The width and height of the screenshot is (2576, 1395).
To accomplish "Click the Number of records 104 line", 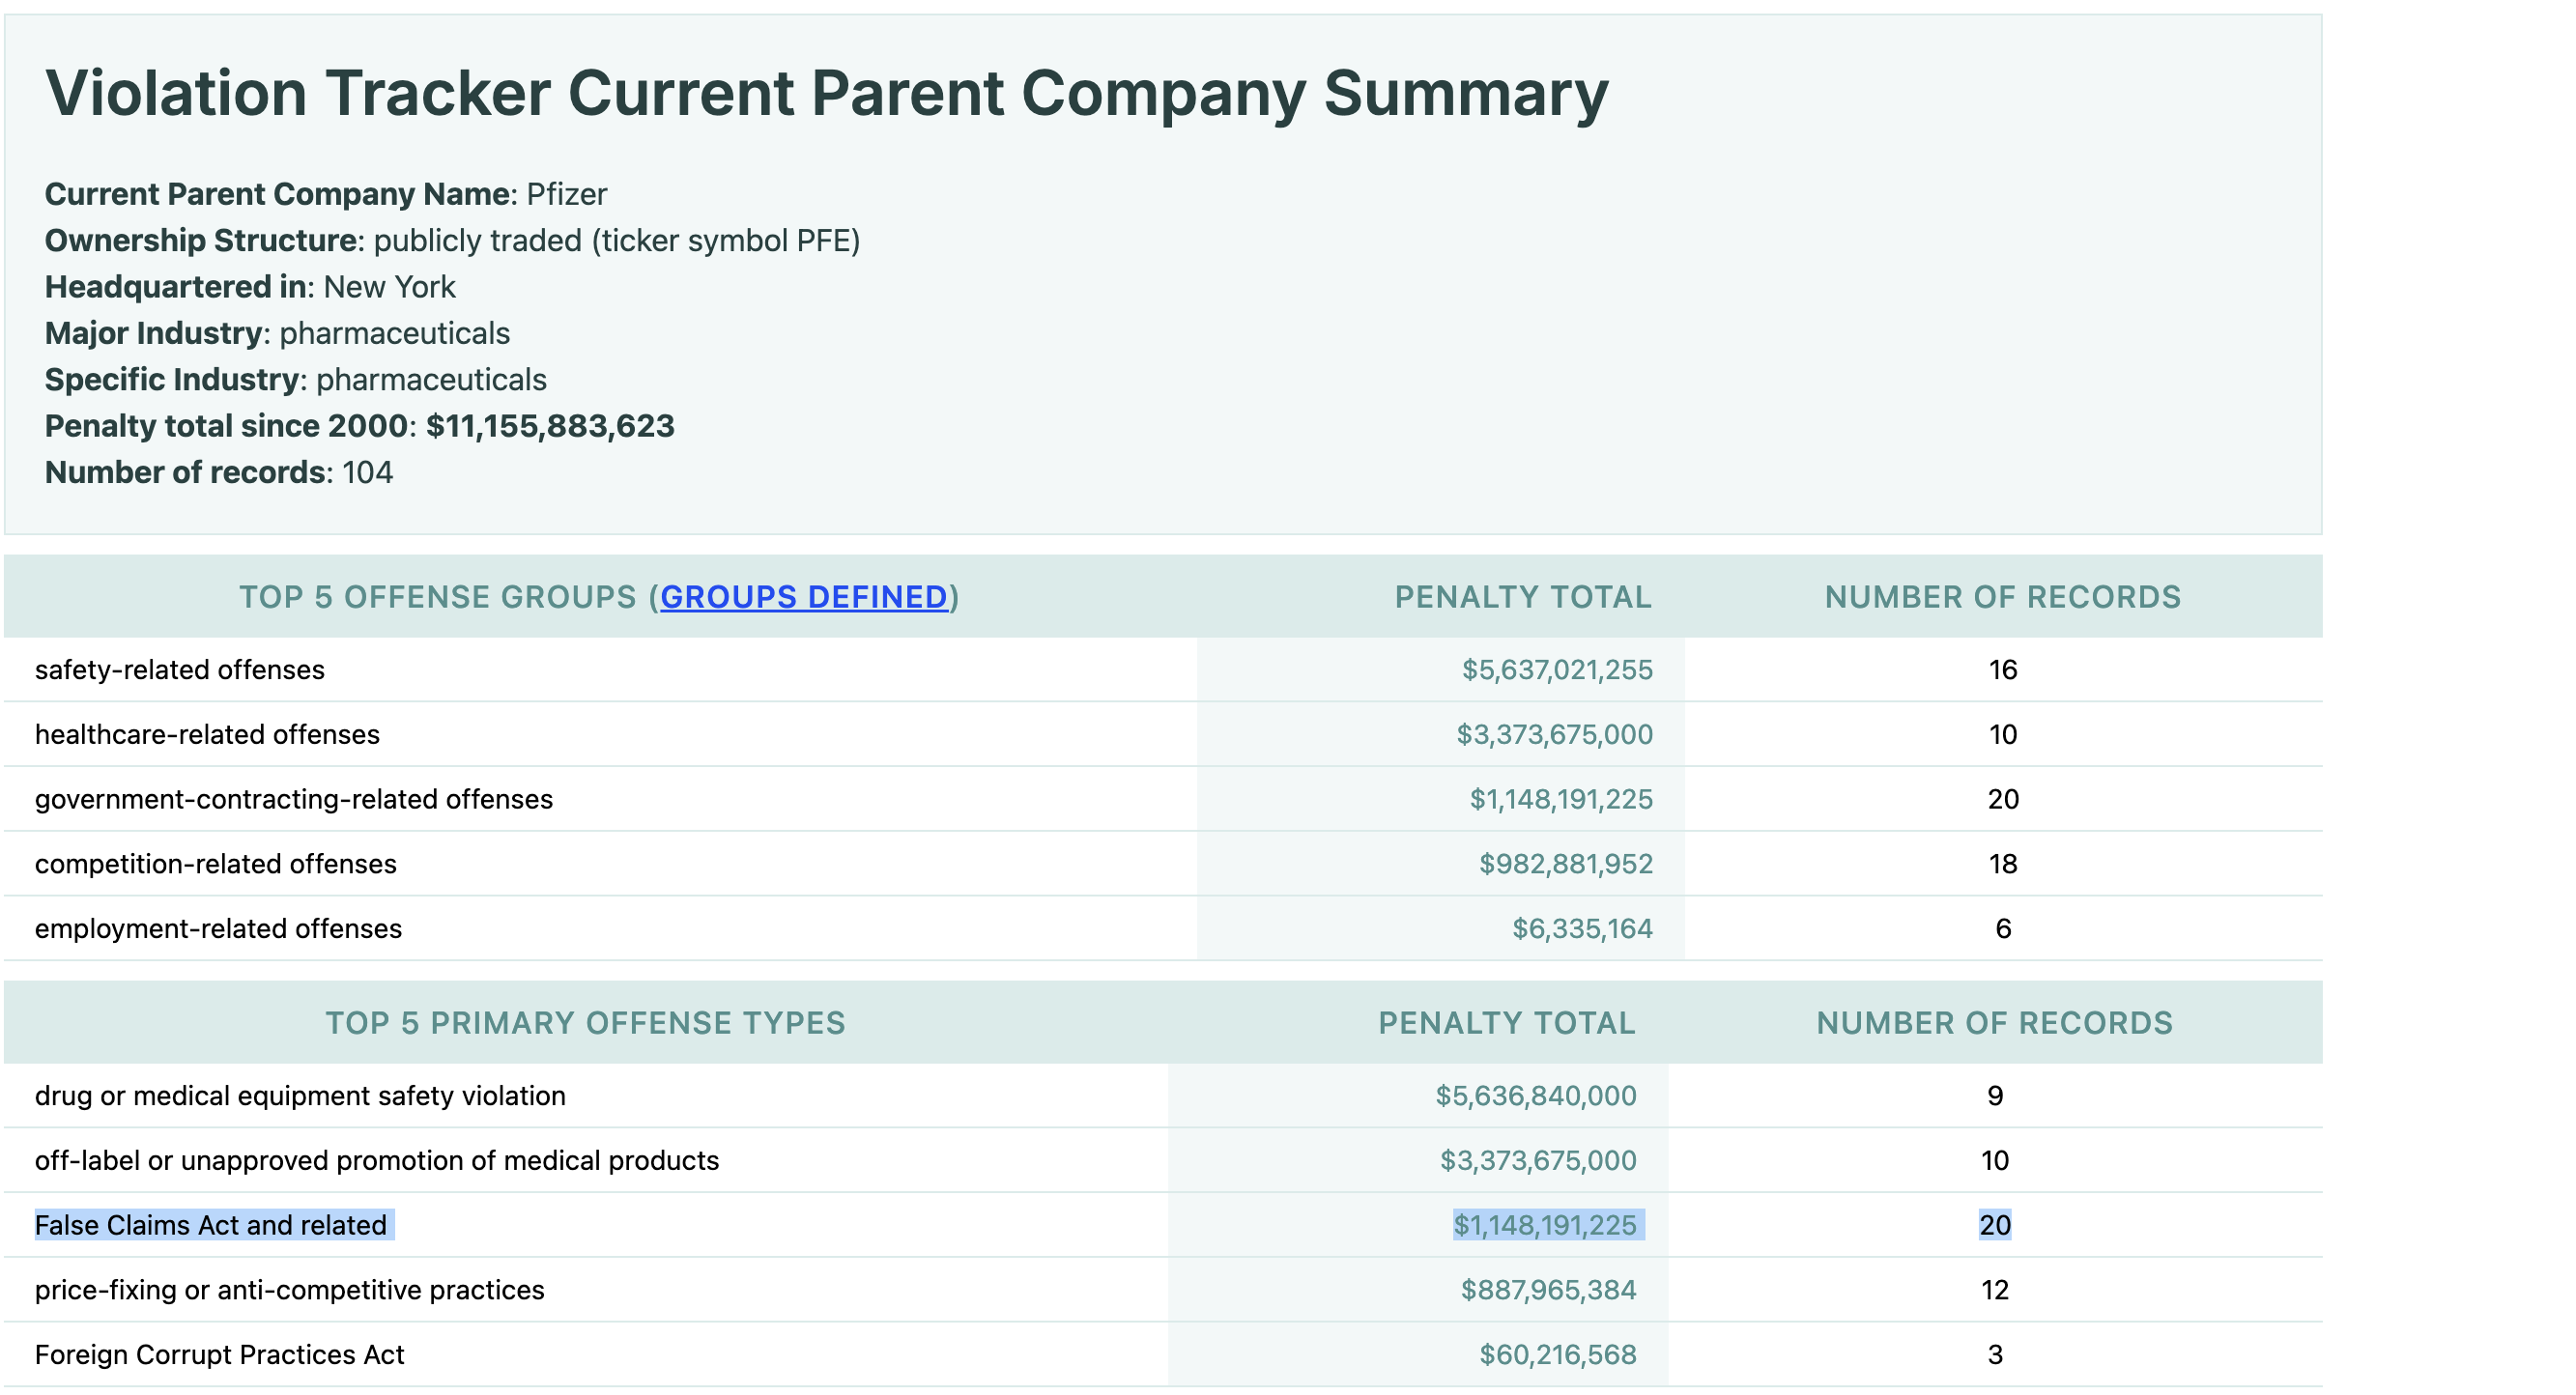I will [219, 473].
